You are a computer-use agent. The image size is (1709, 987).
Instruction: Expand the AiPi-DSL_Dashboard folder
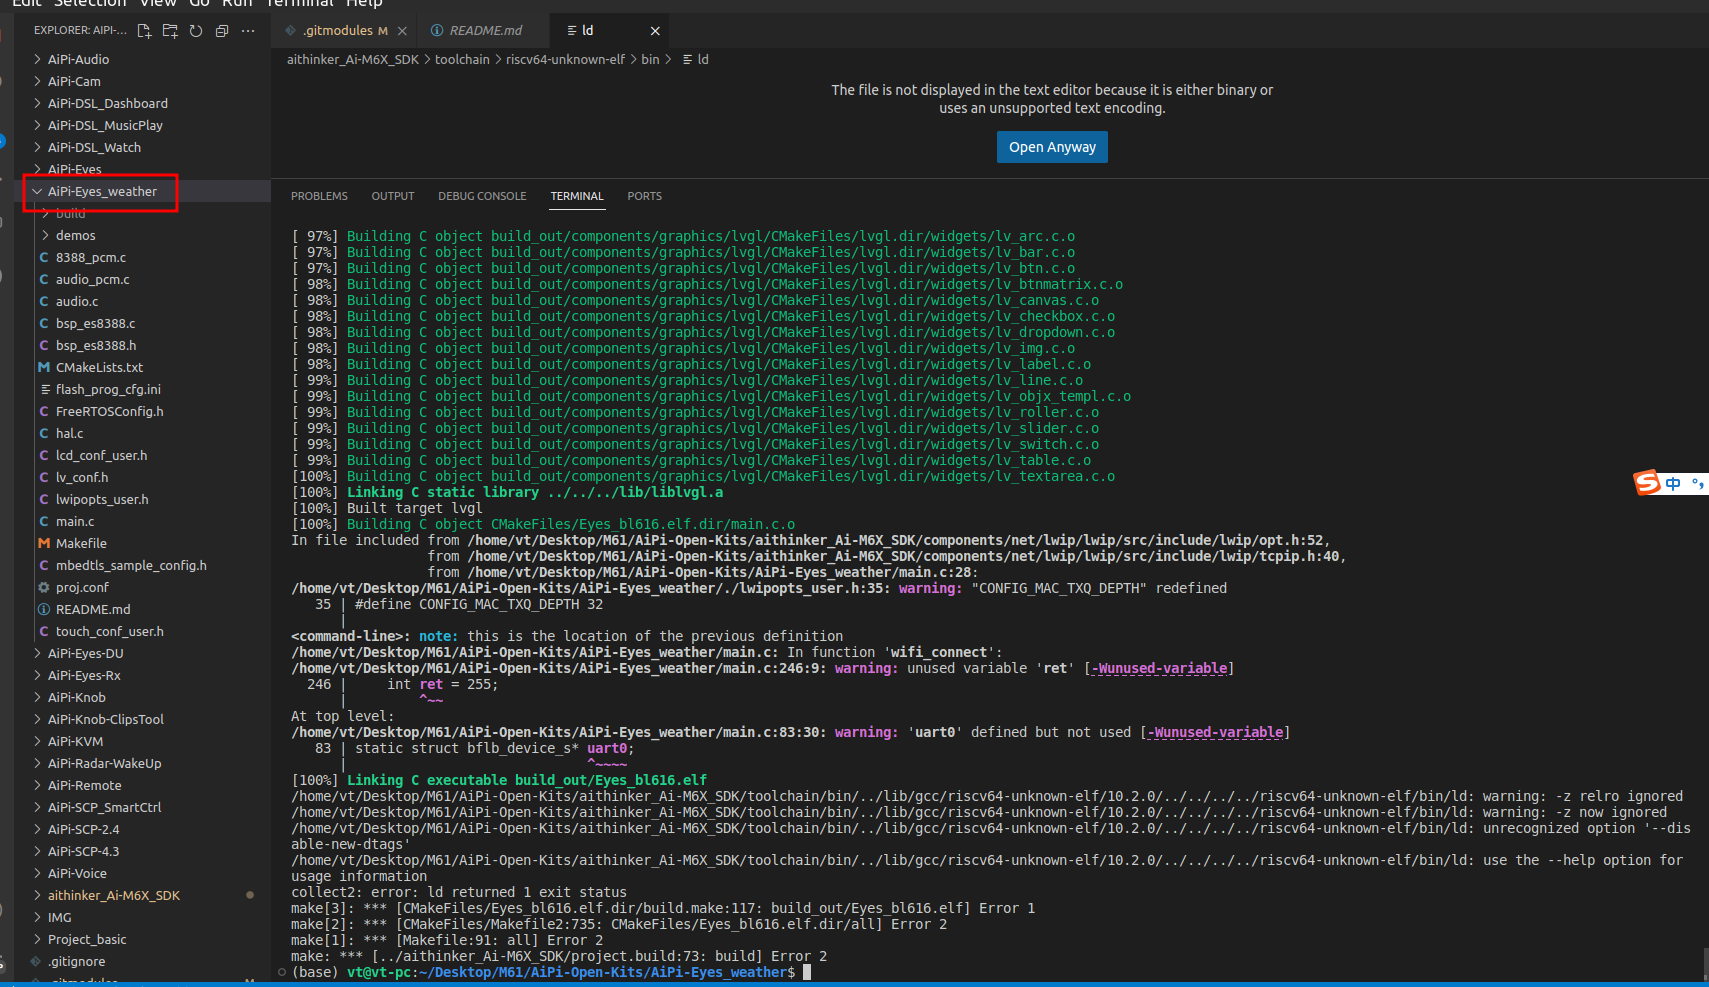[142, 103]
